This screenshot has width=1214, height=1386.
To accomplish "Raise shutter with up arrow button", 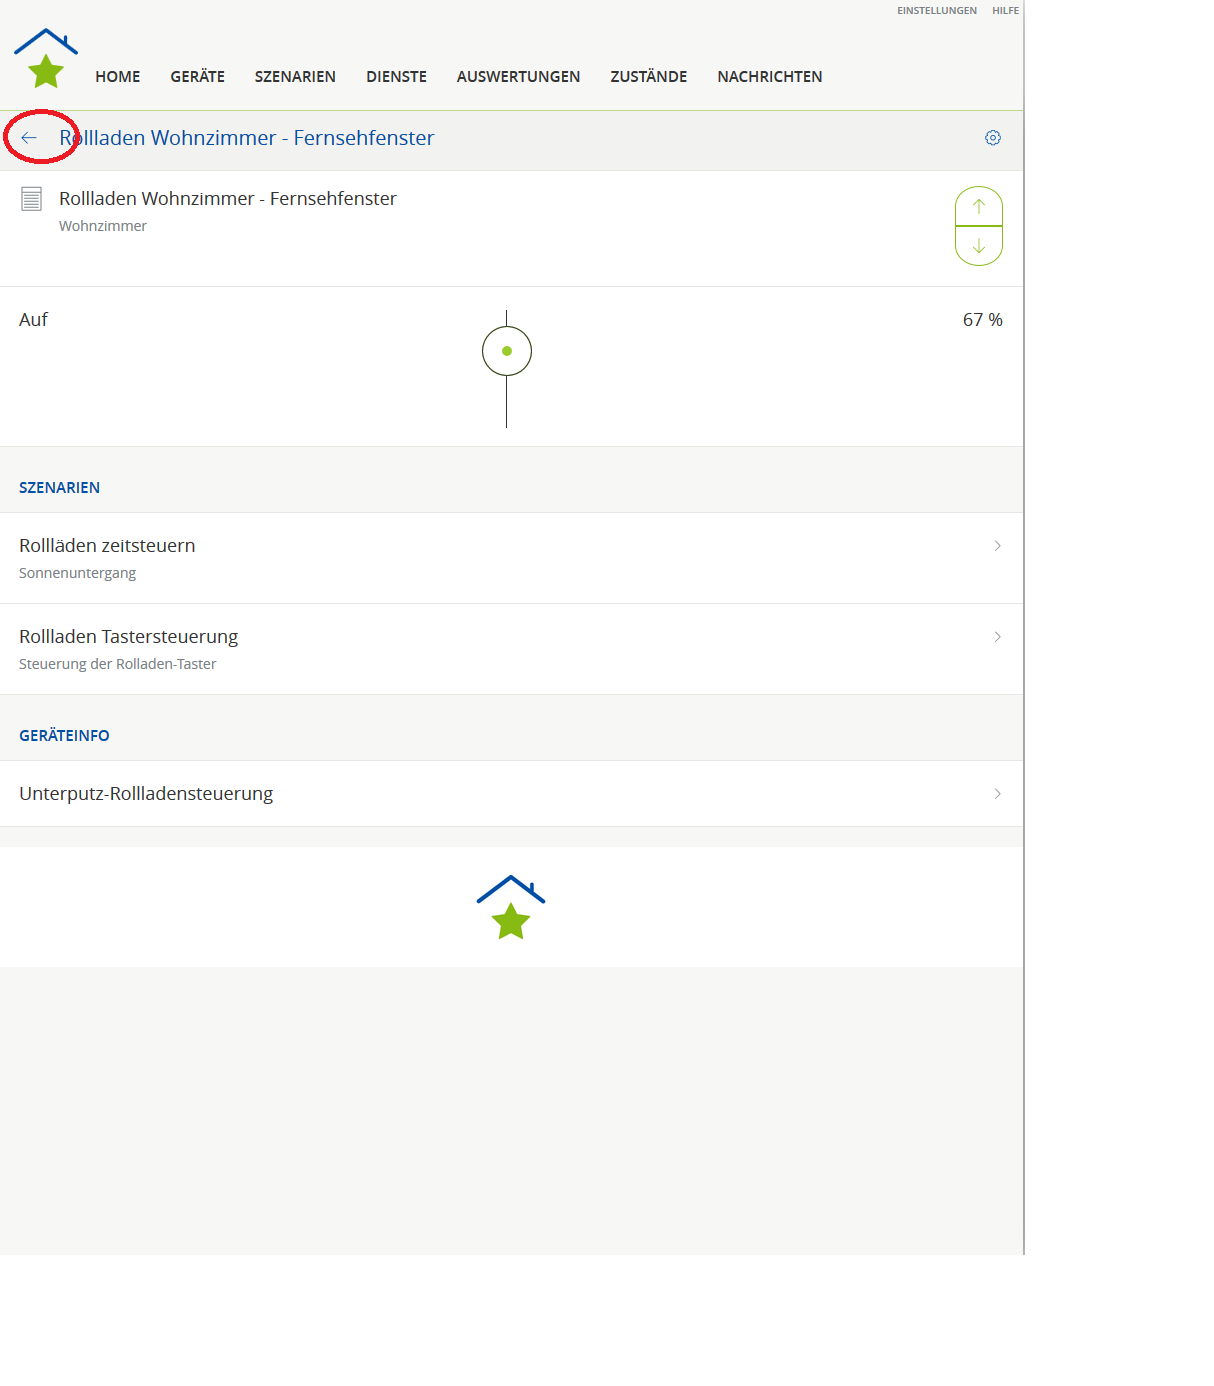I will pos(978,207).
